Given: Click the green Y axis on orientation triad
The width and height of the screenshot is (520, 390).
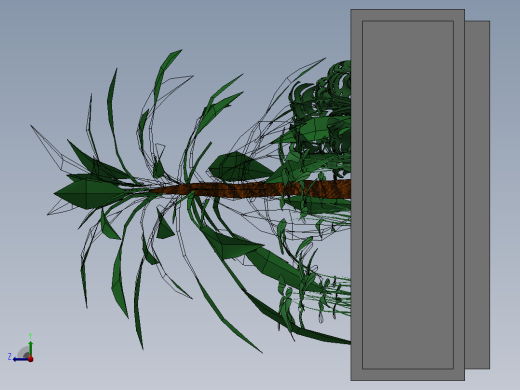Looking at the screenshot, I should tap(30, 348).
